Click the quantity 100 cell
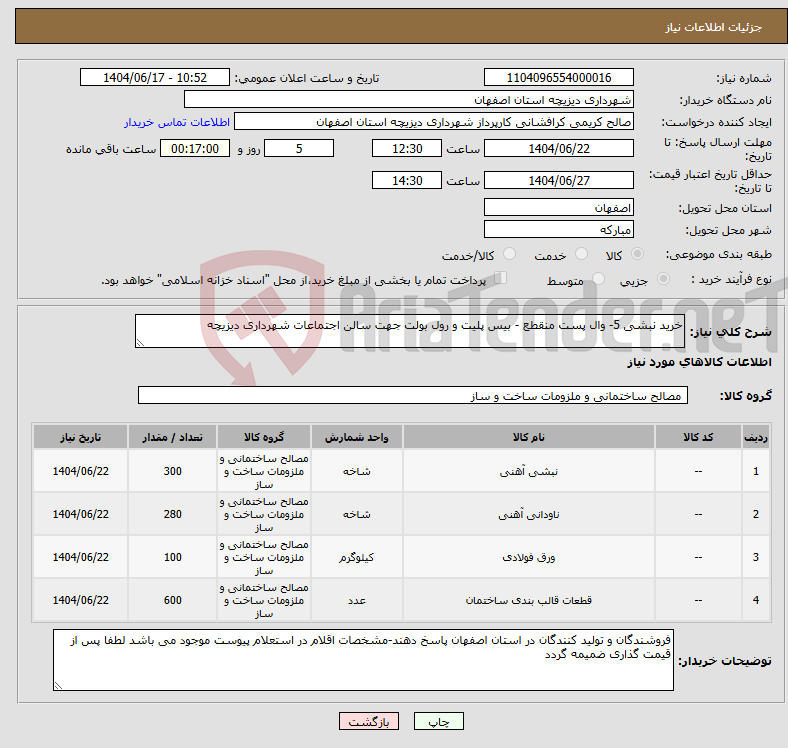The width and height of the screenshot is (788, 748). [172, 557]
